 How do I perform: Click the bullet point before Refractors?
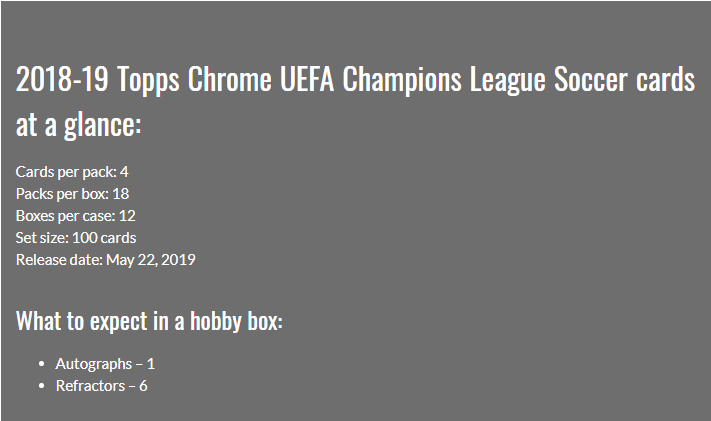(x=42, y=386)
